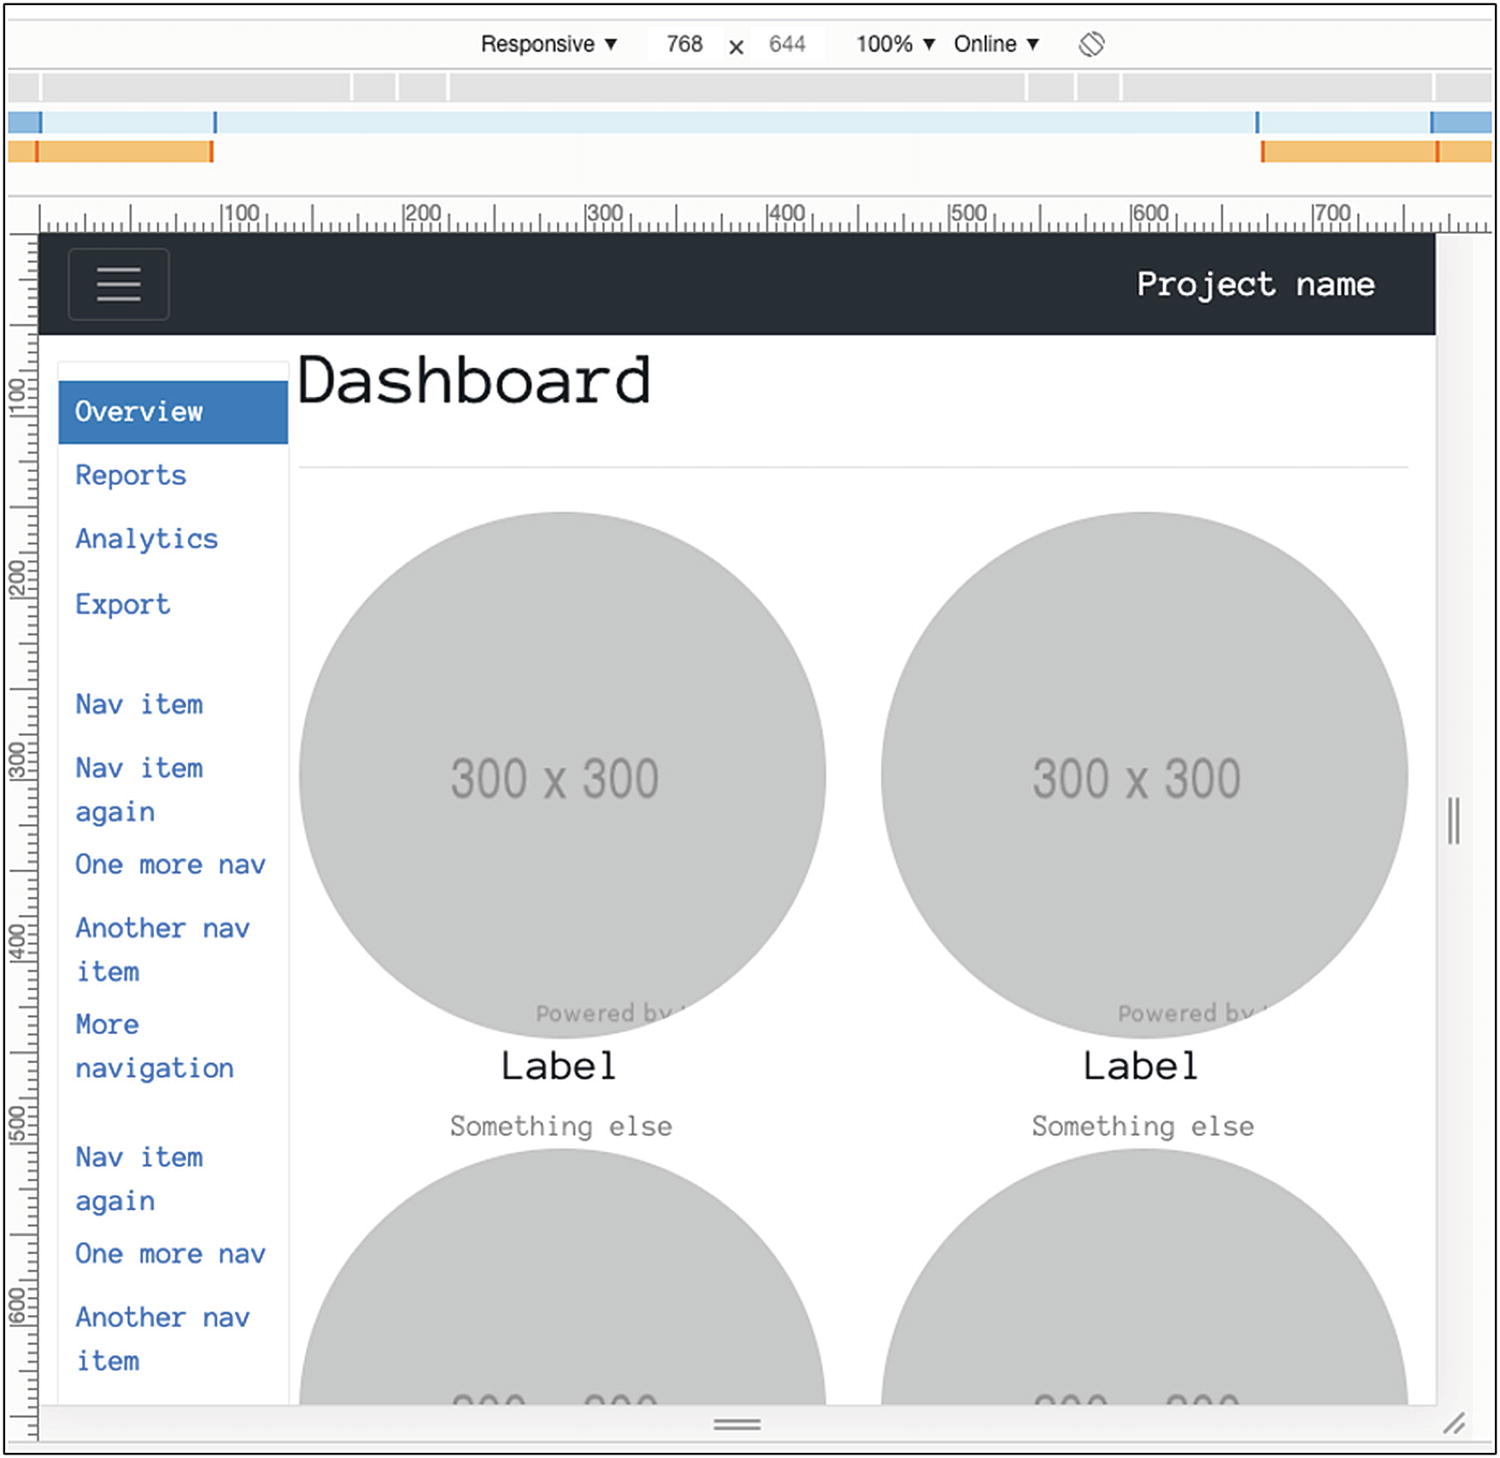1500x1458 pixels.
Task: Click the top-left 300 x 300 placeholder image
Action: pos(562,775)
